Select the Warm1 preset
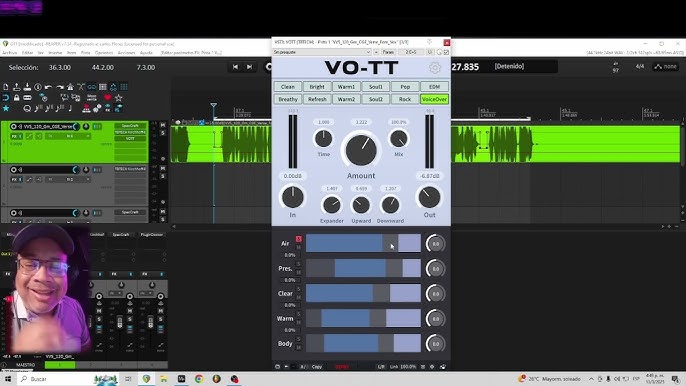 [x=346, y=87]
